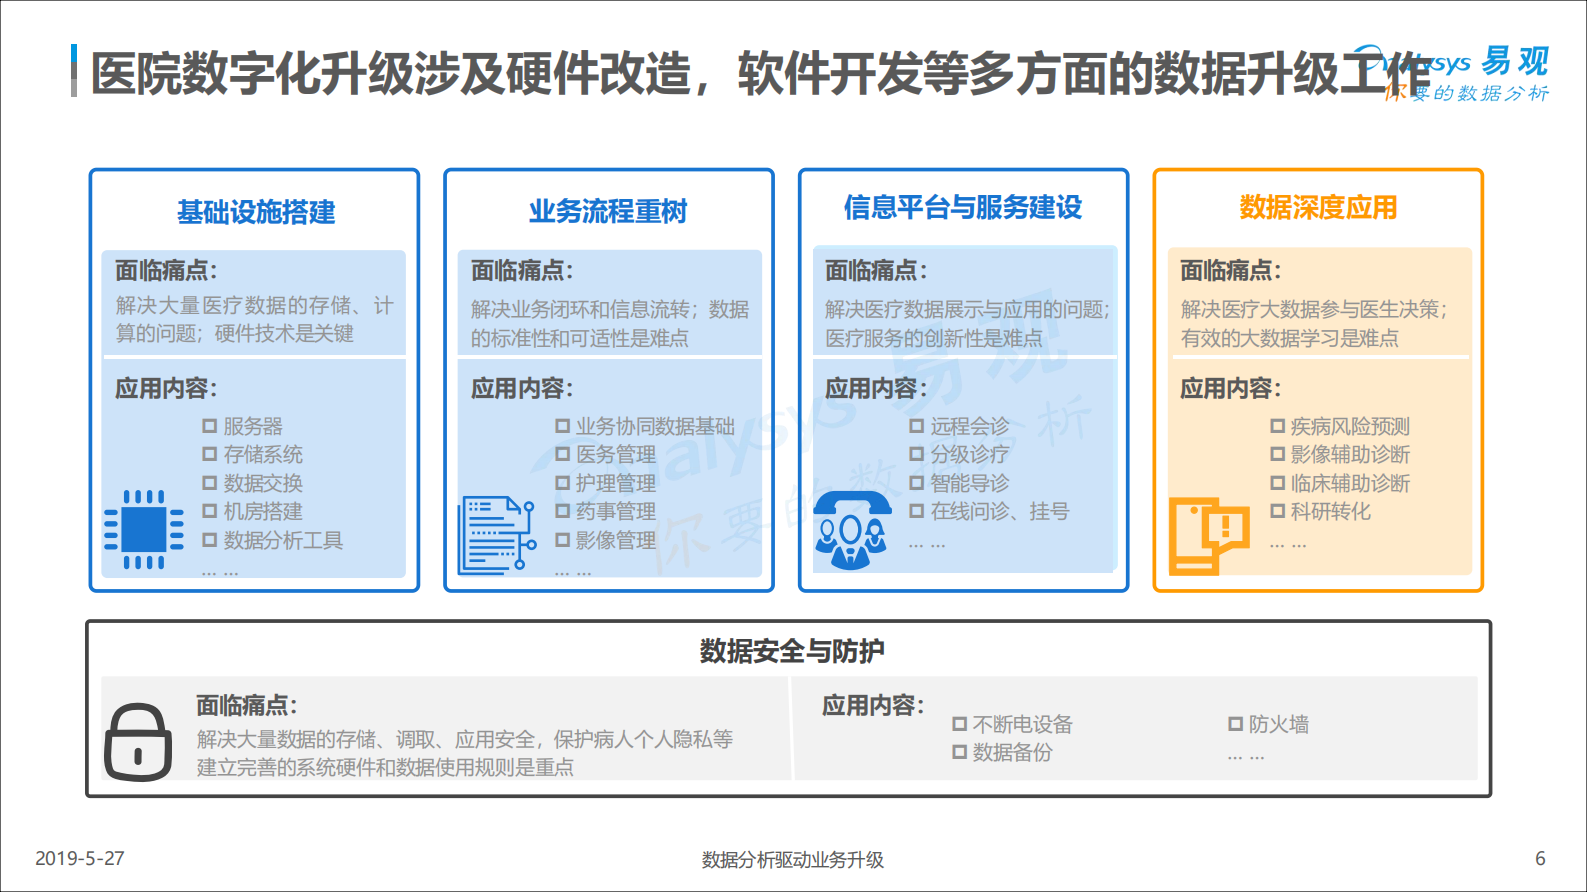Viewport: 1587px width, 892px height.
Task: Click text 建立完善的系统硬件和数据使用规则是重点
Action: [x=385, y=767]
